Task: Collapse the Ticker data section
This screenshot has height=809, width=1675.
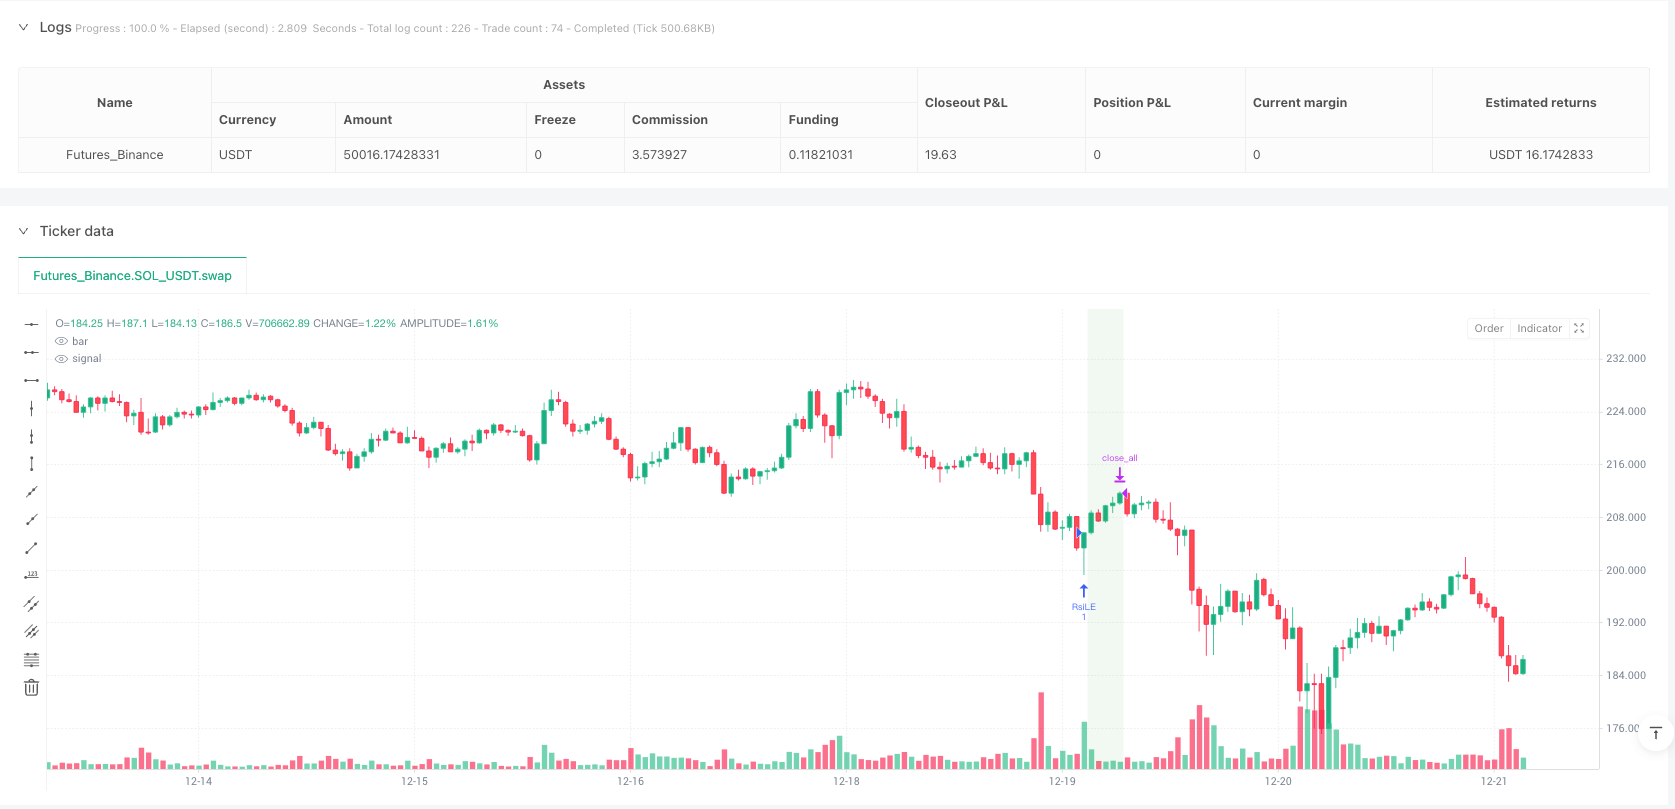Action: 23,231
